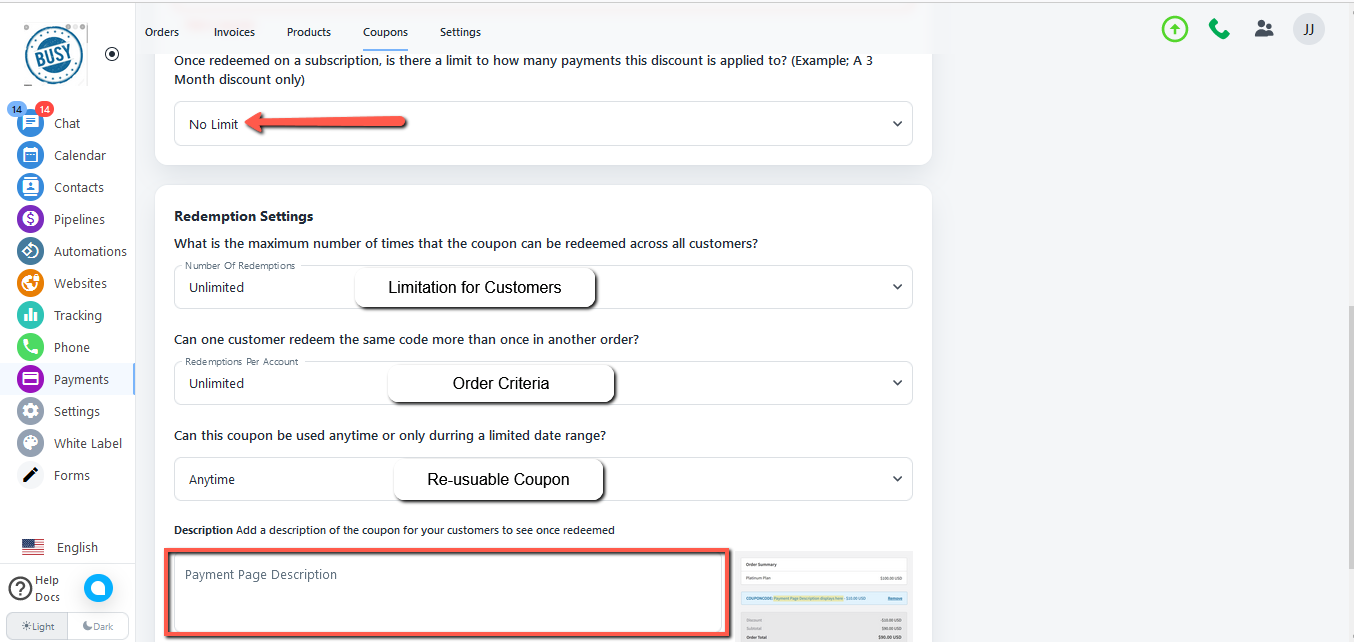
Task: Switch to the Invoices tab
Action: (x=234, y=32)
